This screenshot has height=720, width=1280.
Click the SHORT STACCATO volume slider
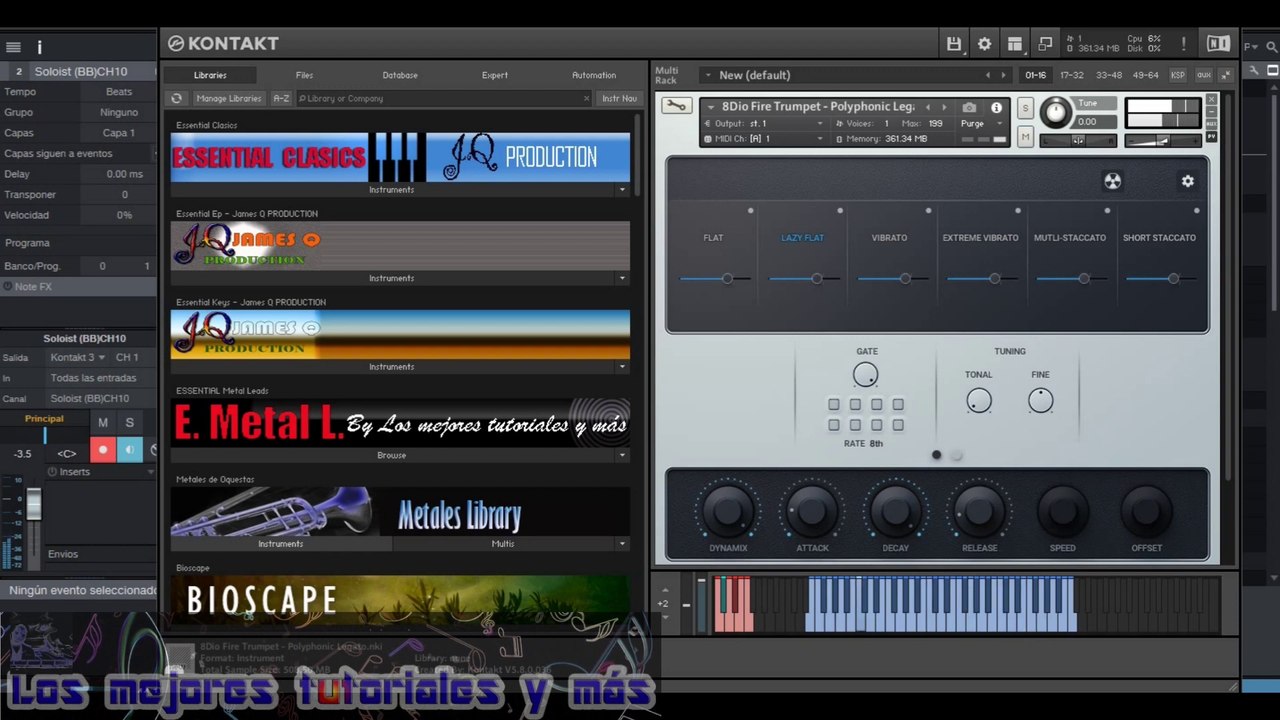(1160, 278)
